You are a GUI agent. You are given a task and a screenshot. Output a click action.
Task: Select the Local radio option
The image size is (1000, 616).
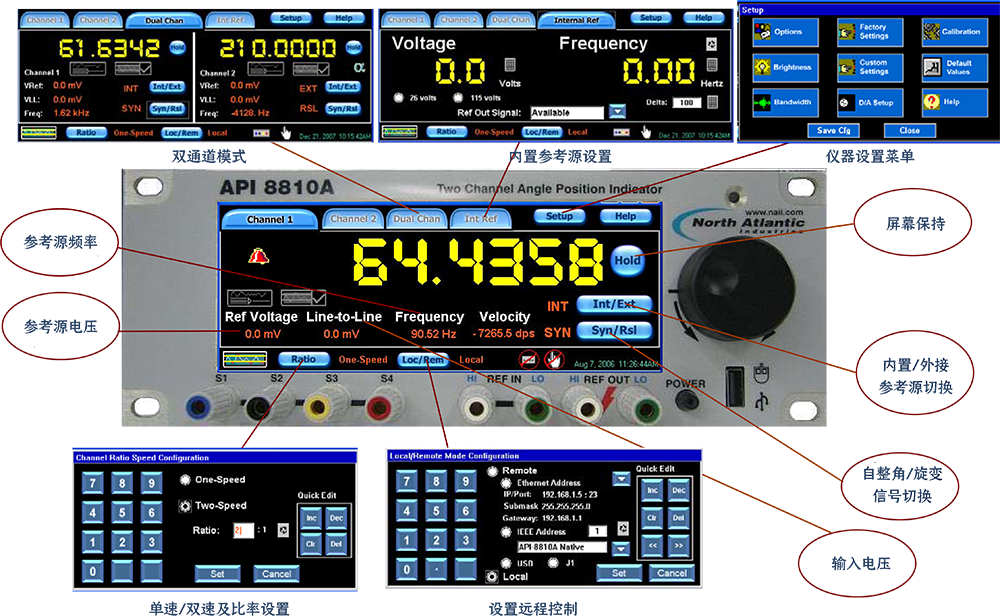(x=492, y=576)
